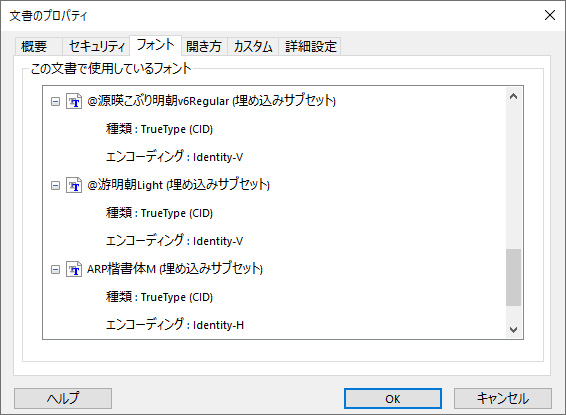This screenshot has height=415, width=566.
Task: Click the キャンセル button
Action: tap(503, 399)
